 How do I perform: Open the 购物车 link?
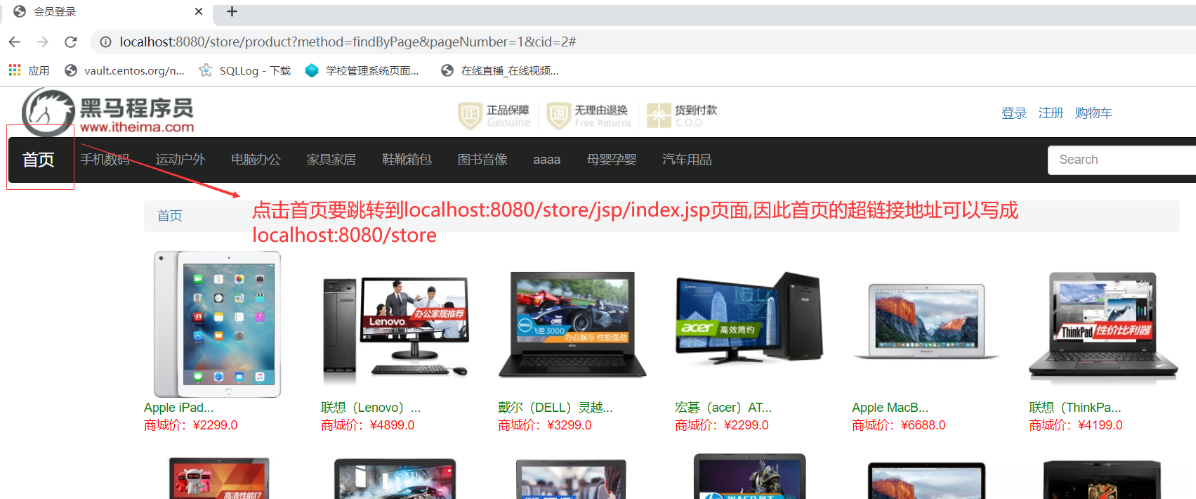point(1094,113)
